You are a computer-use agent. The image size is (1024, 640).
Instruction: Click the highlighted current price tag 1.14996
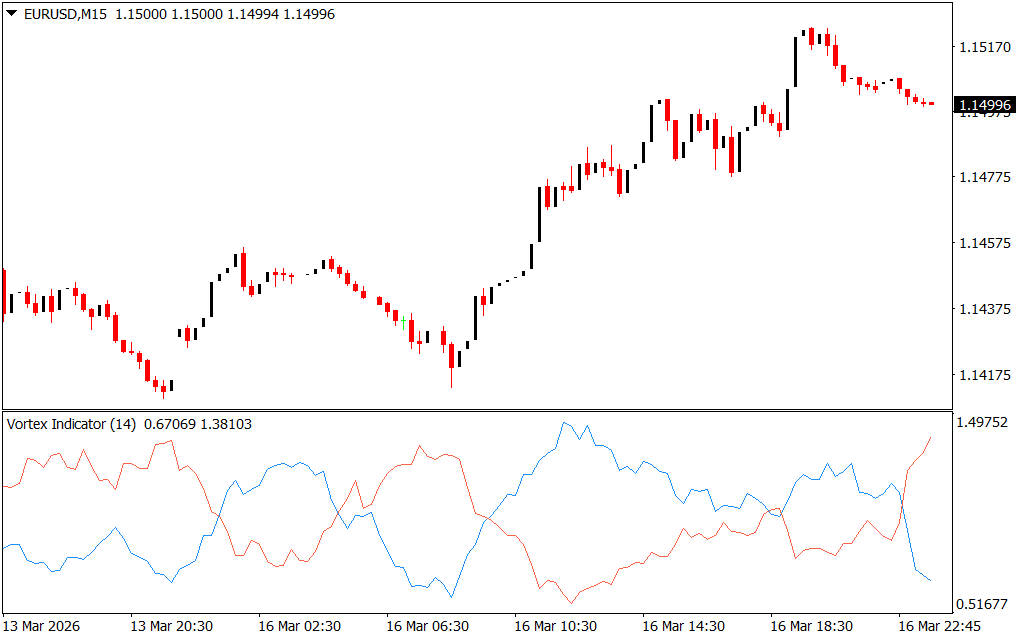(984, 105)
